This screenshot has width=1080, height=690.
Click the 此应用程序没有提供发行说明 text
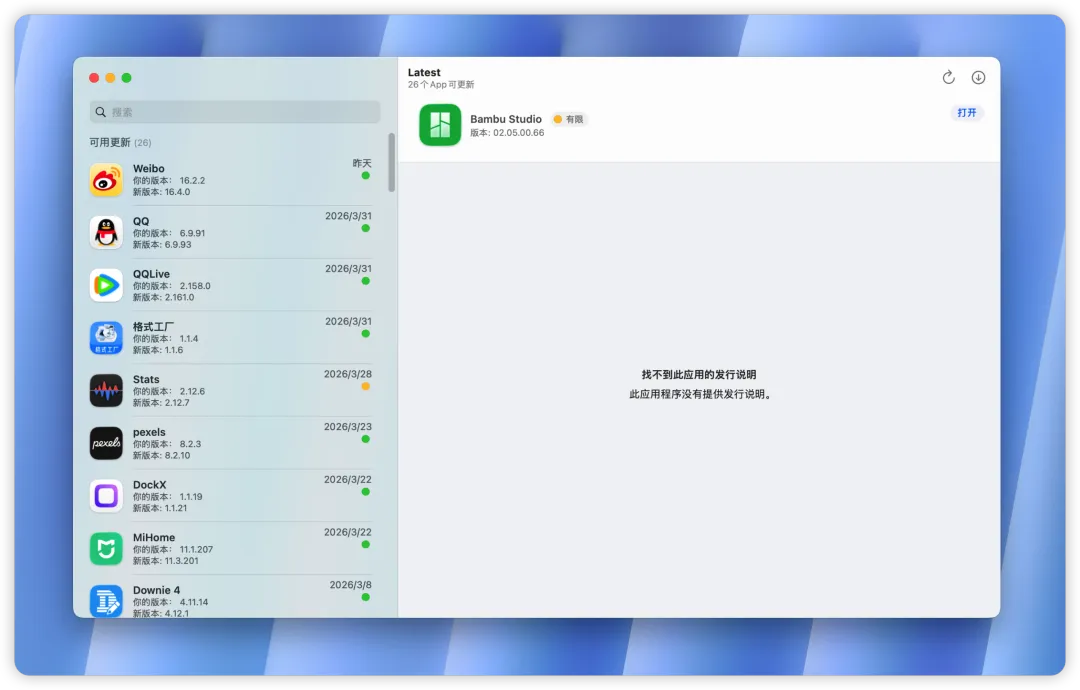[x=700, y=394]
